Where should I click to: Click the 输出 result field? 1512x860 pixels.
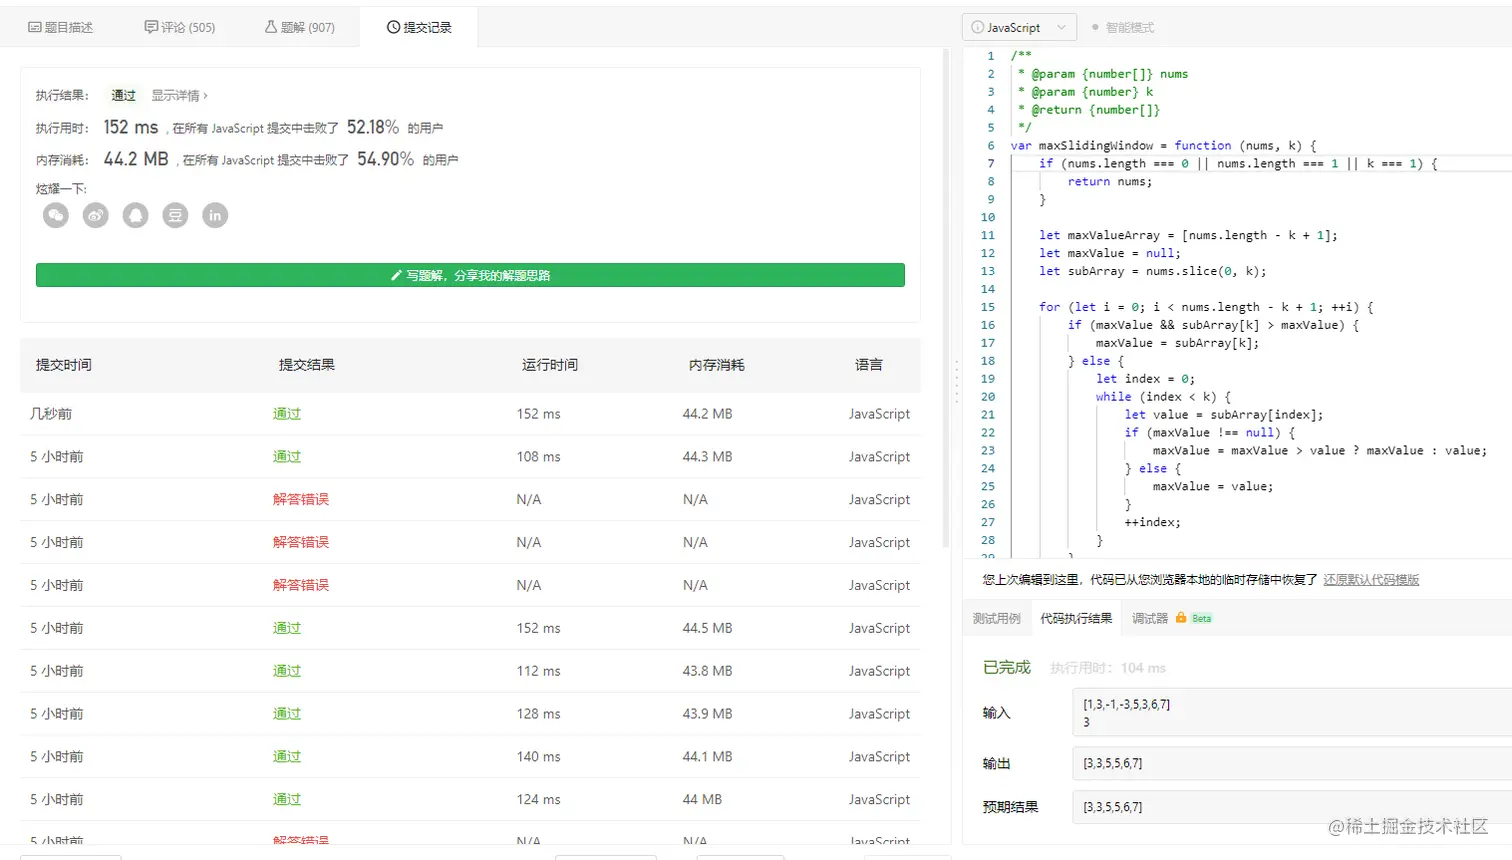pyautogui.click(x=1292, y=763)
